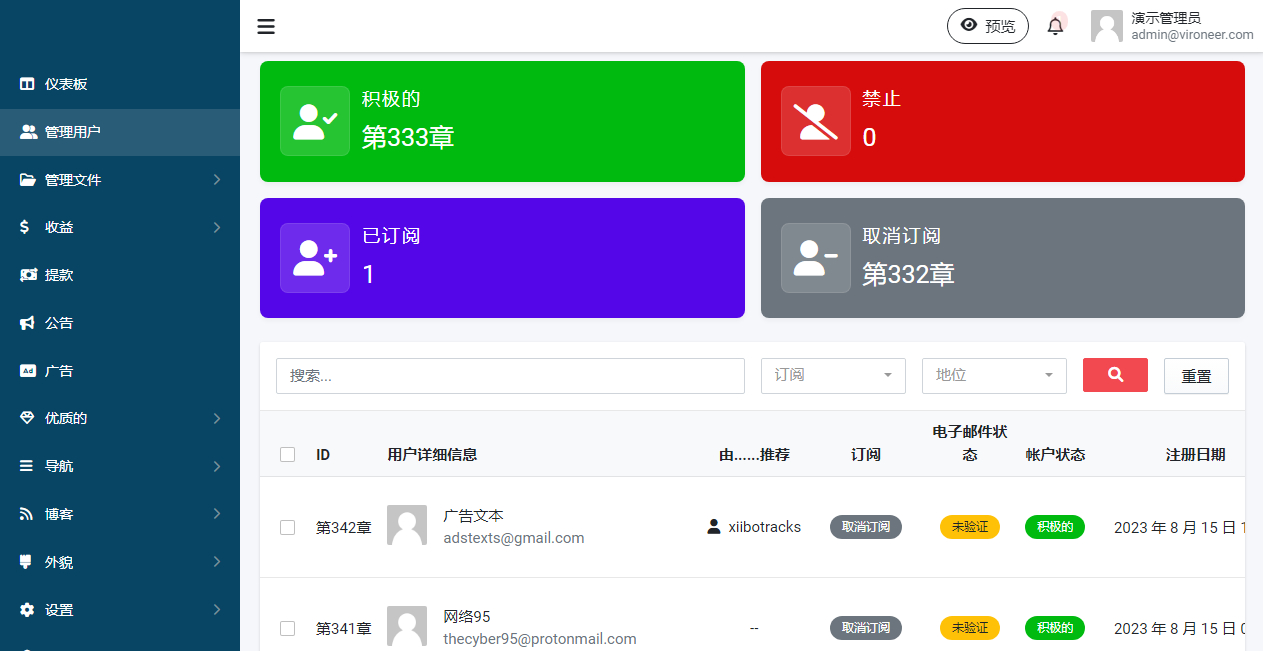Image resolution: width=1263 pixels, height=651 pixels.
Task: Click the 搜索 input field
Action: 510,376
